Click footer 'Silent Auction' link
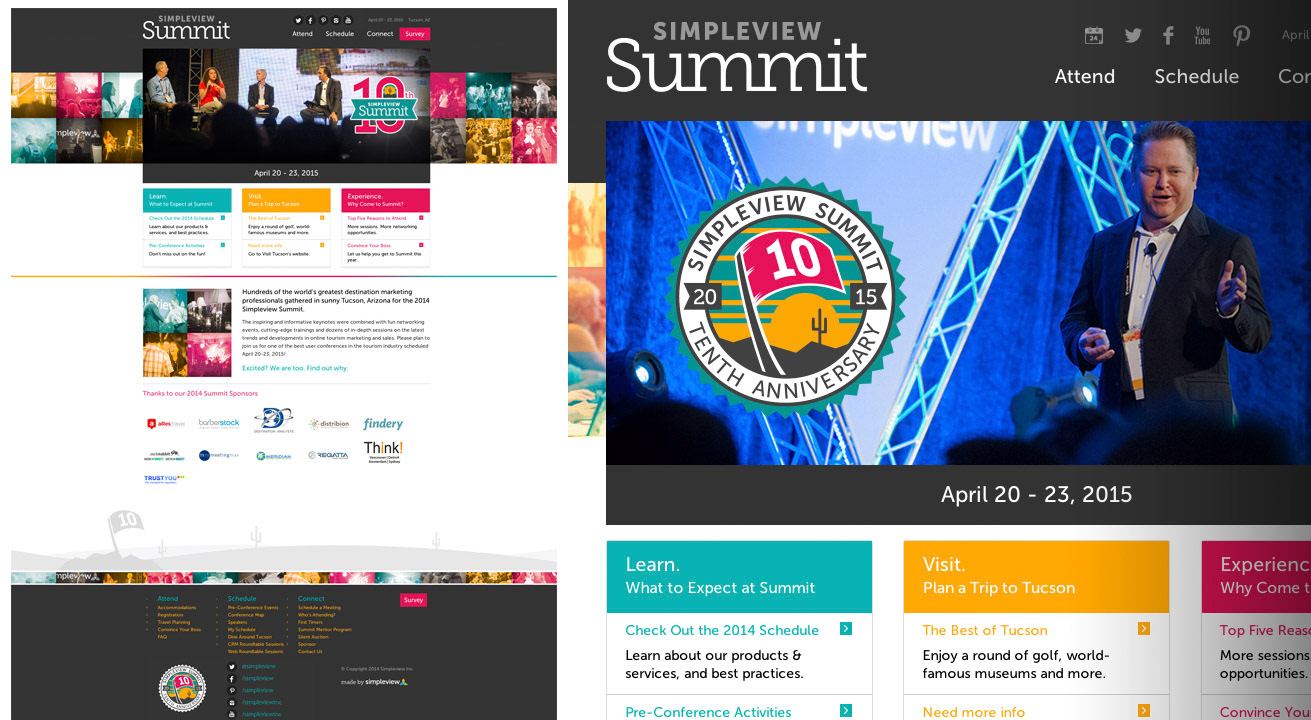 pos(313,637)
